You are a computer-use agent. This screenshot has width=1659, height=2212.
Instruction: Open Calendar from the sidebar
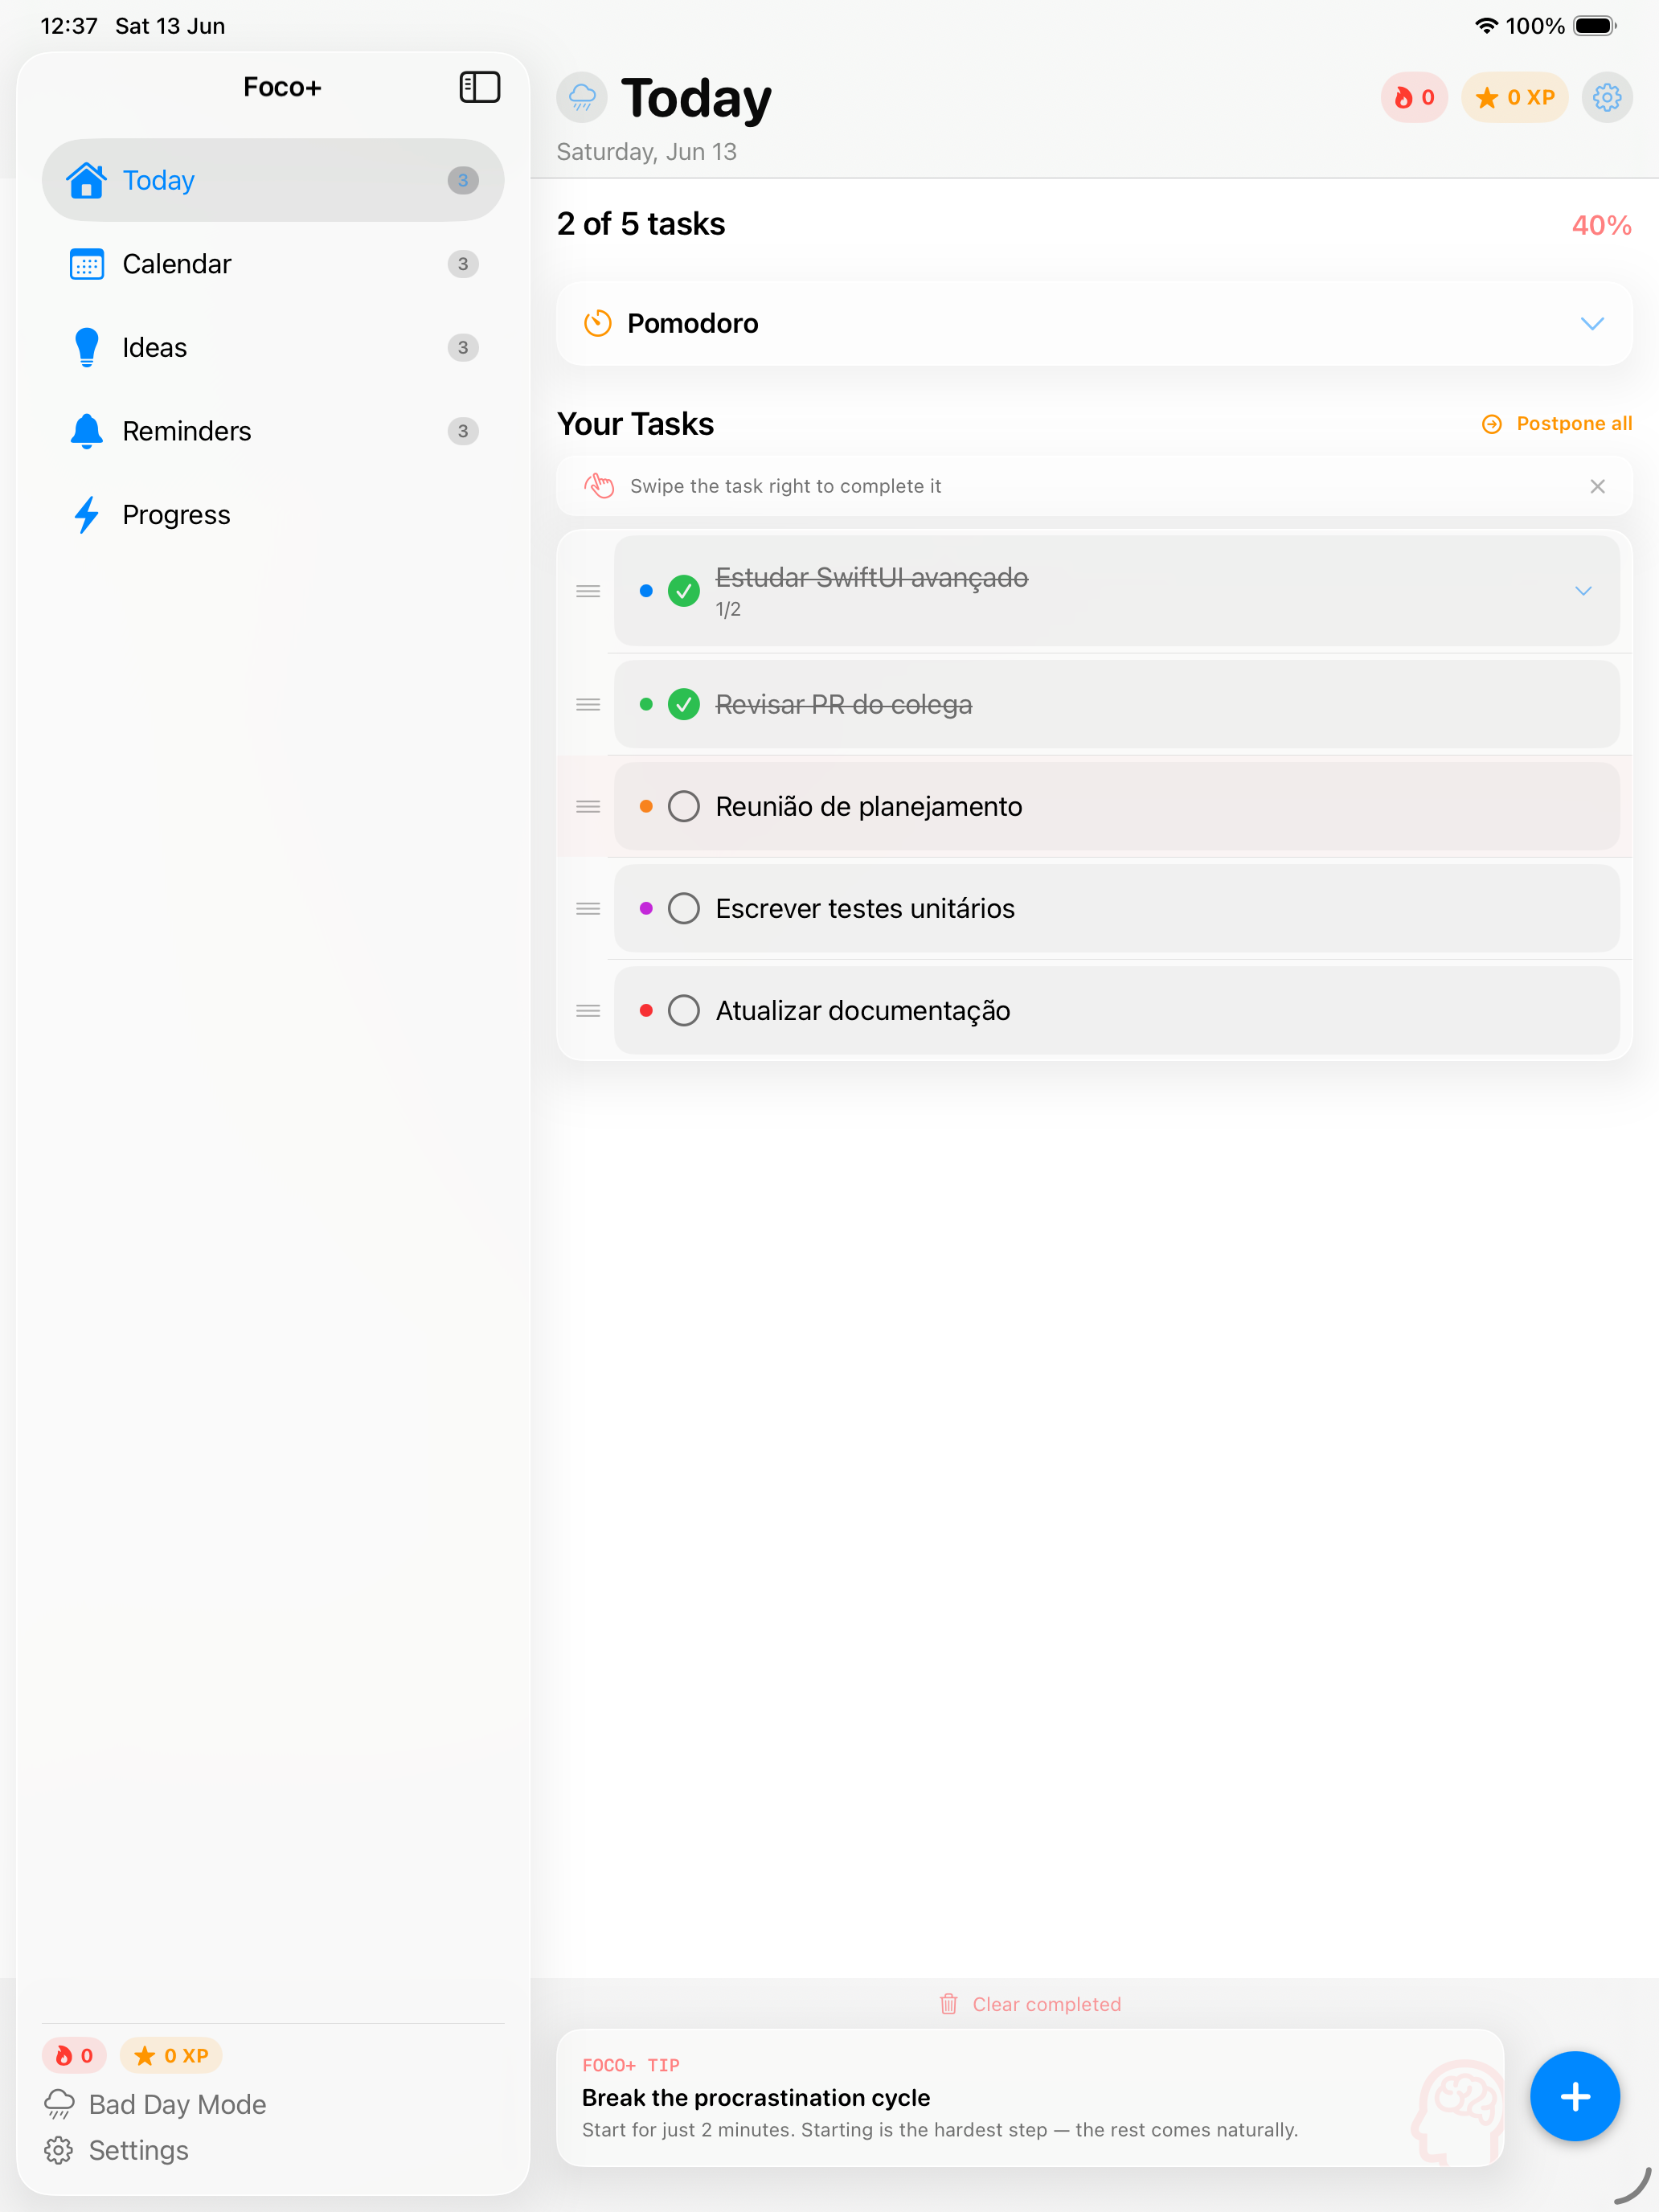(273, 264)
